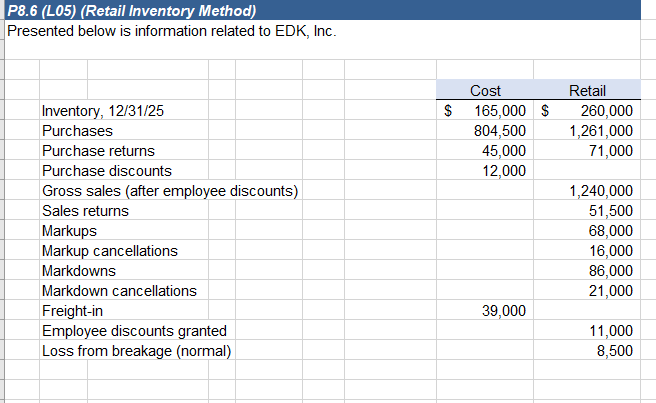Viewport: 656px width, 403px height.
Task: Select the Purchase returns retail 71,000
Action: pos(587,151)
